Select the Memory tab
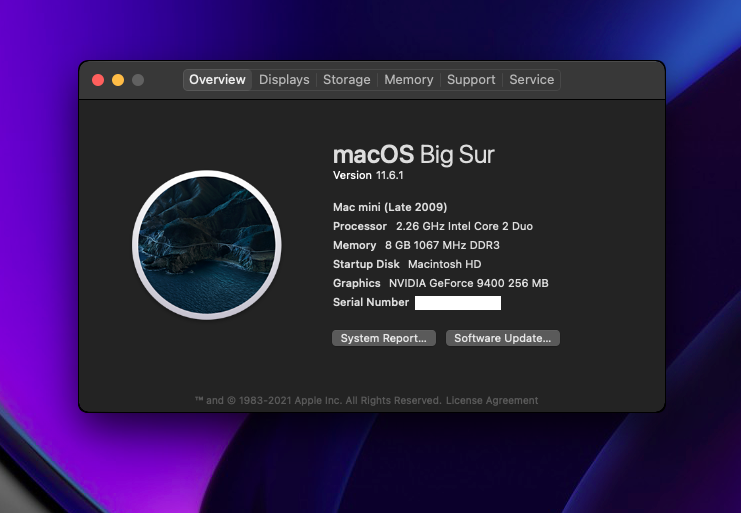Image resolution: width=741 pixels, height=513 pixels. click(x=409, y=80)
